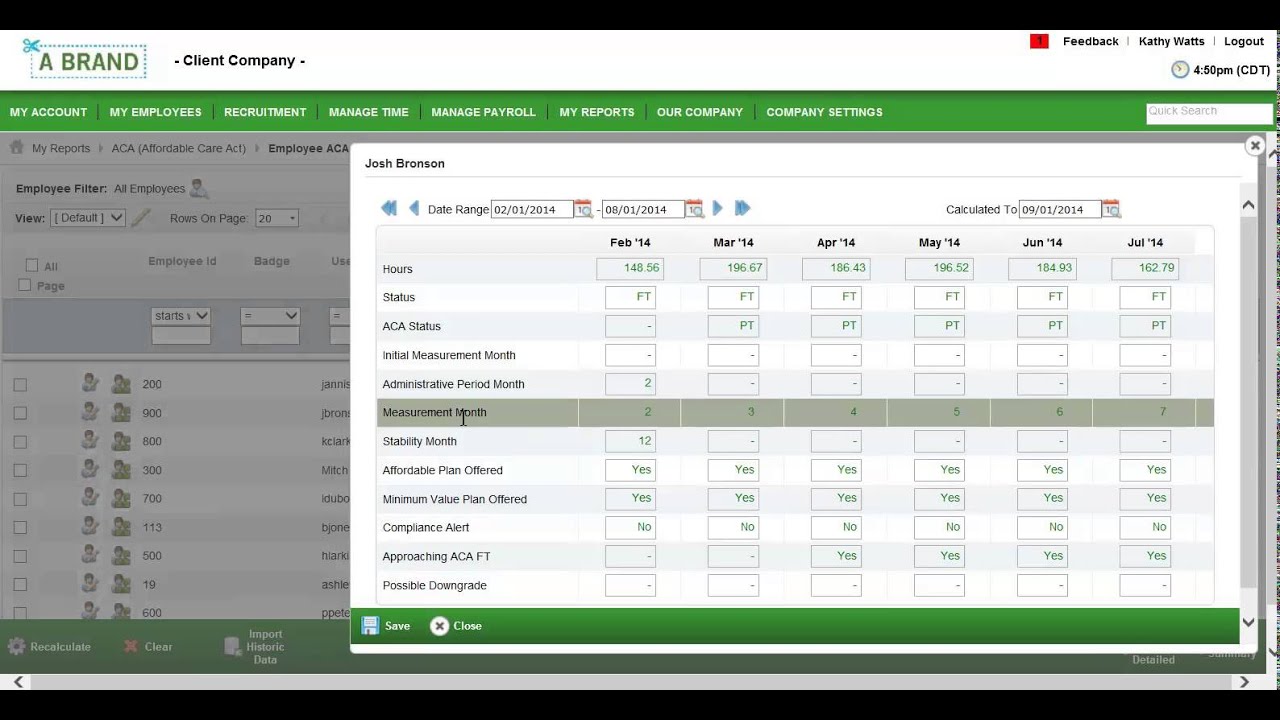
Task: Click the Measurement Month row label
Action: [434, 412]
